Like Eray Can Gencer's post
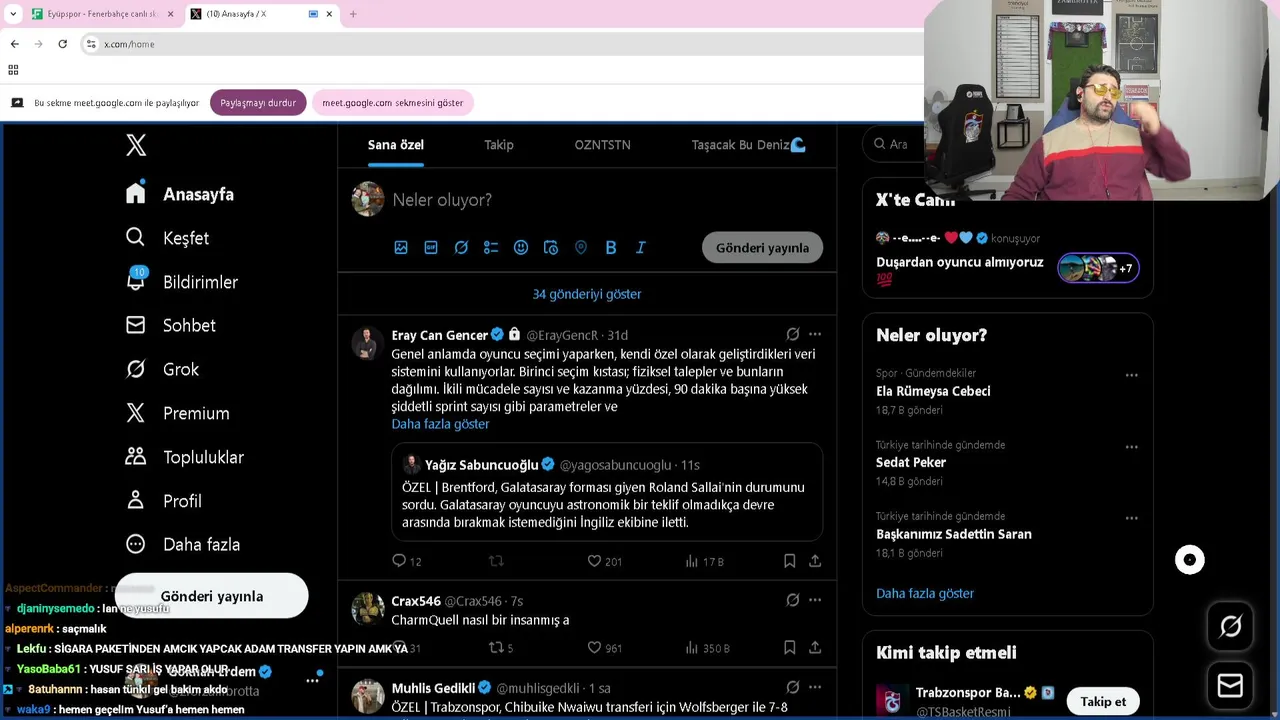This screenshot has width=1280, height=720. click(x=594, y=561)
